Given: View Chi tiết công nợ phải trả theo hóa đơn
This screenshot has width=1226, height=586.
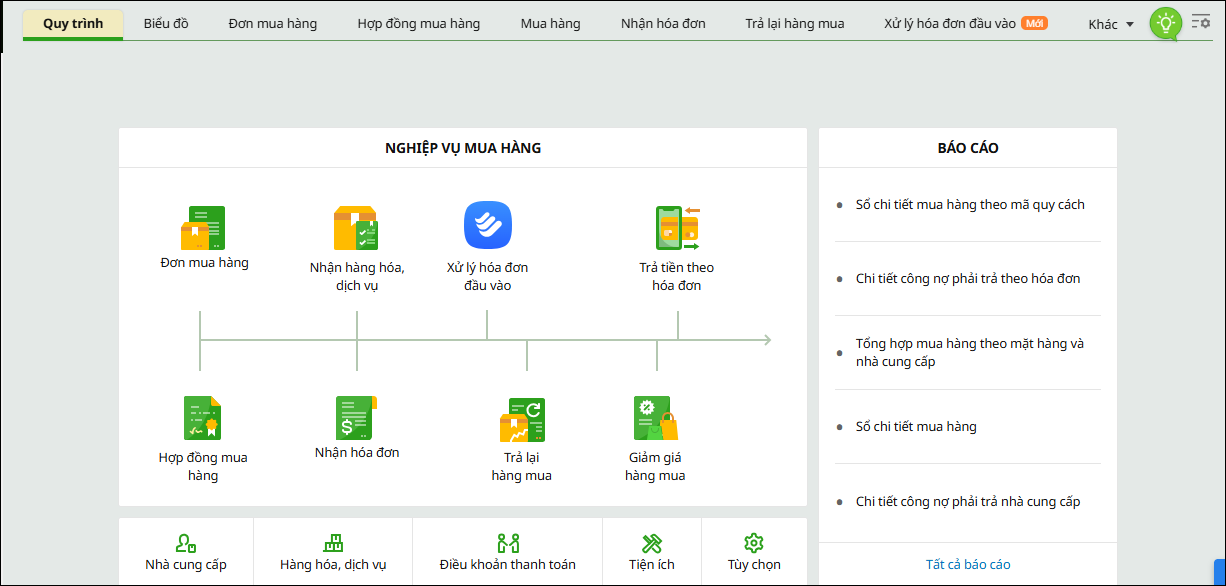Looking at the screenshot, I should click(967, 279).
